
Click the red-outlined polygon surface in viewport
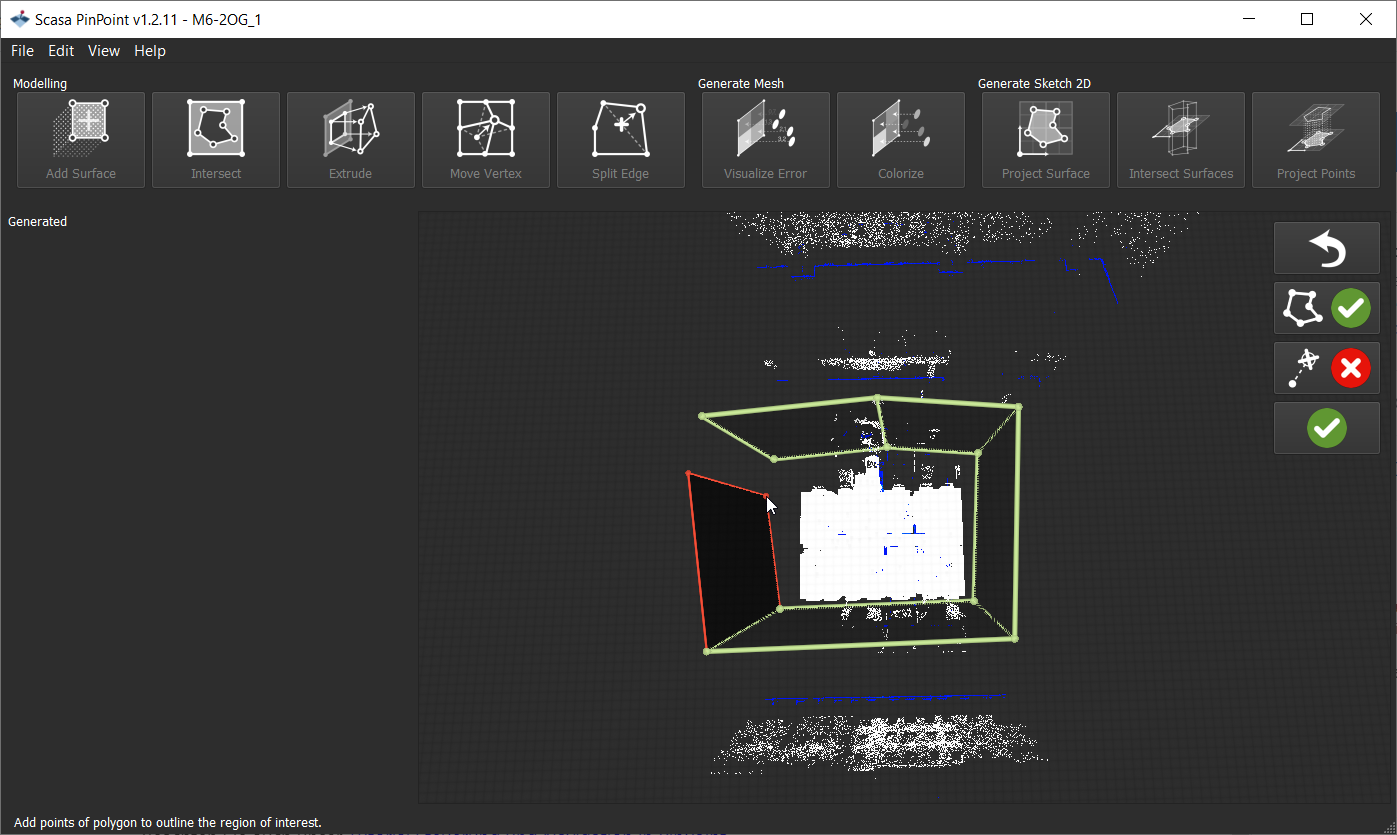click(735, 560)
